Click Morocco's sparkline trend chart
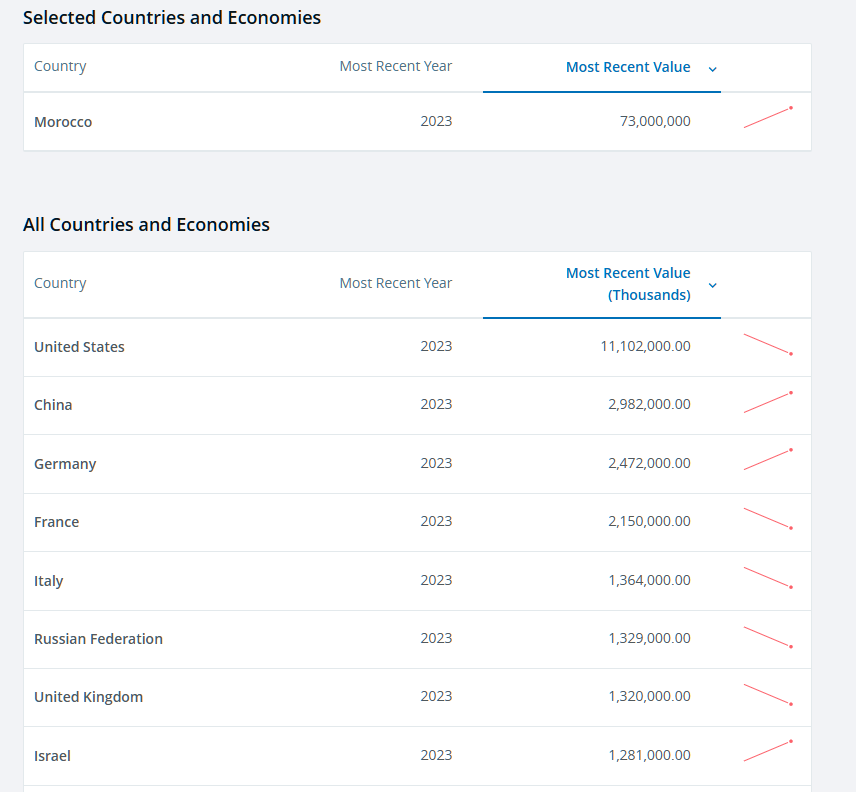Image resolution: width=856 pixels, height=792 pixels. point(767,118)
